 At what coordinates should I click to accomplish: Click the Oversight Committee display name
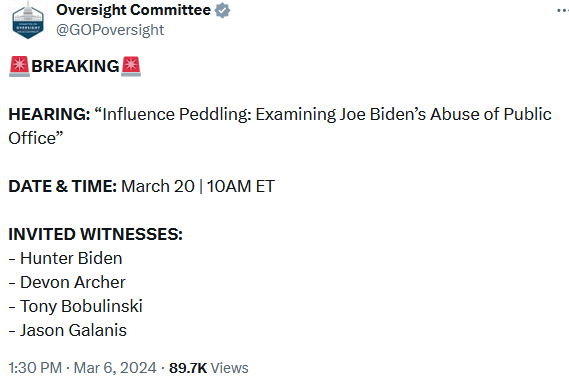[133, 10]
